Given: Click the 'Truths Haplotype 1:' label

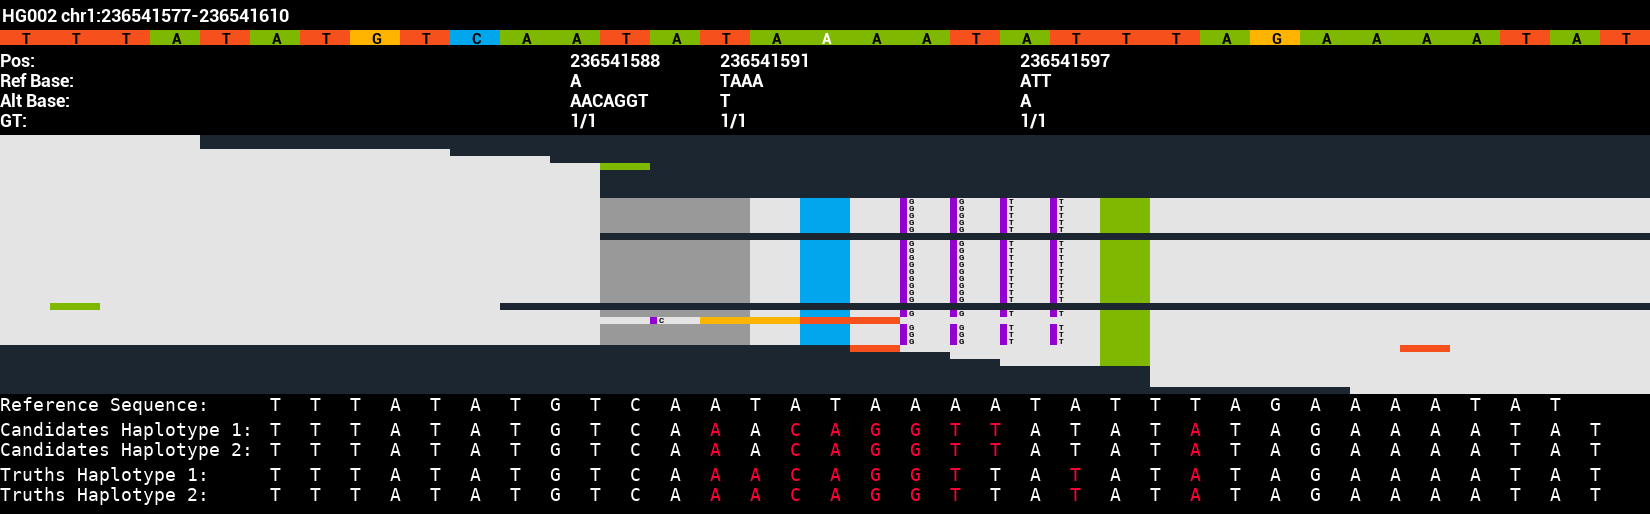Looking at the screenshot, I should coord(104,475).
